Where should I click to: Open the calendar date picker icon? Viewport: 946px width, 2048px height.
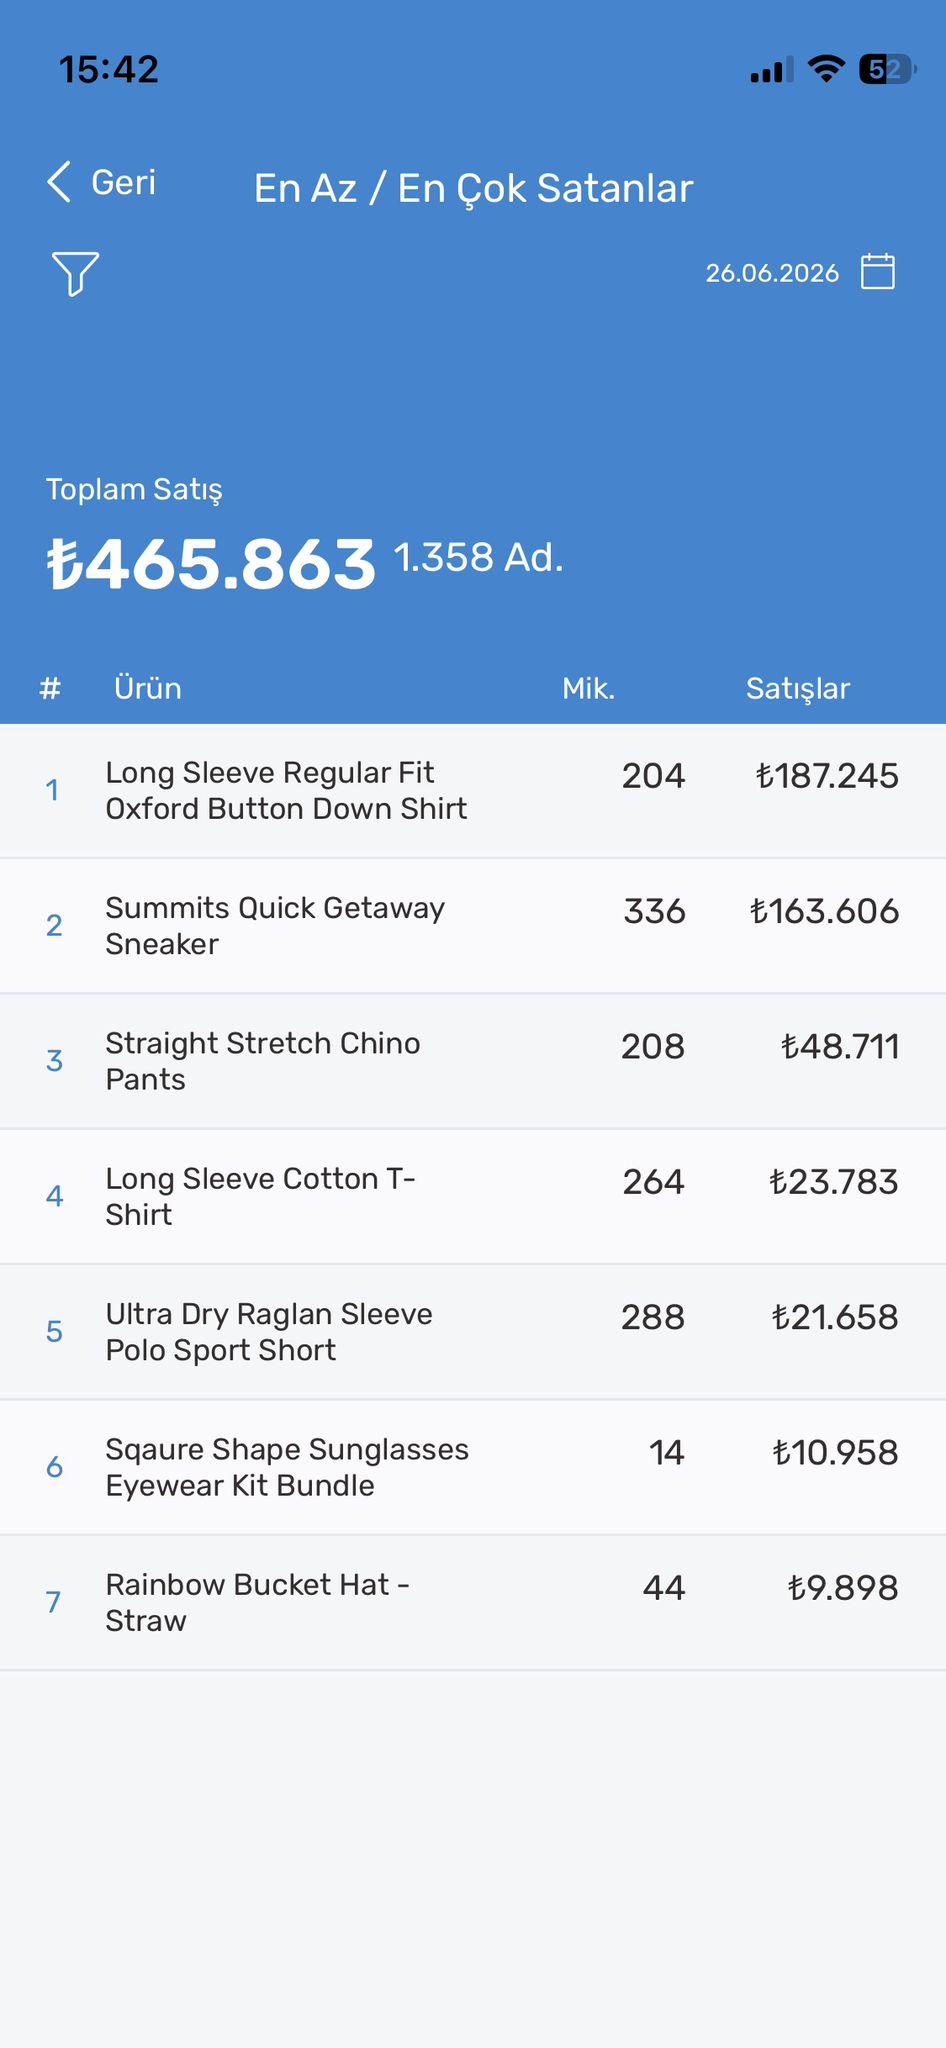pos(878,271)
